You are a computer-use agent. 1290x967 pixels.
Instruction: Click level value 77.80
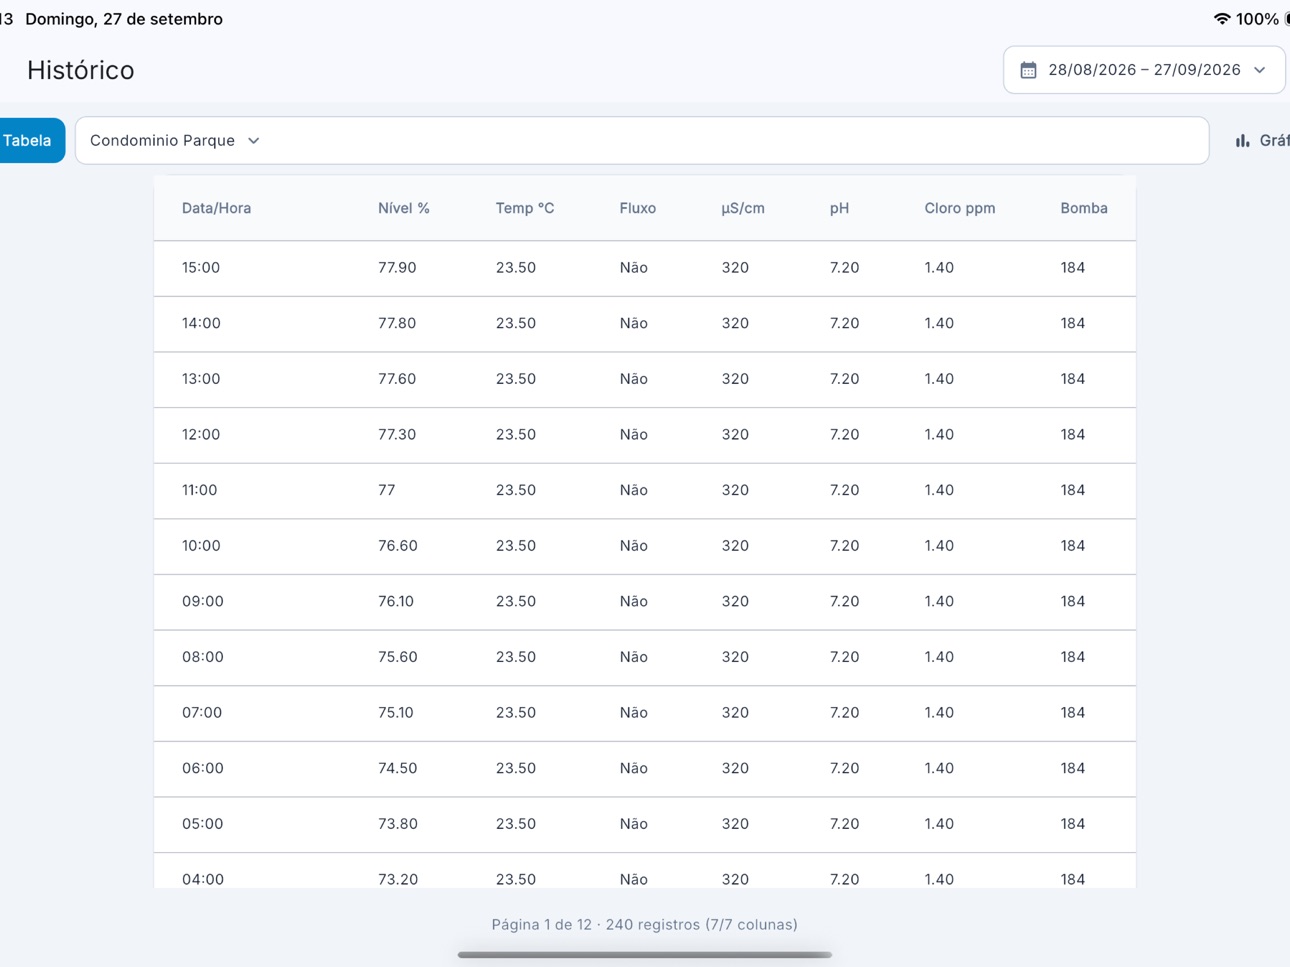(x=397, y=323)
